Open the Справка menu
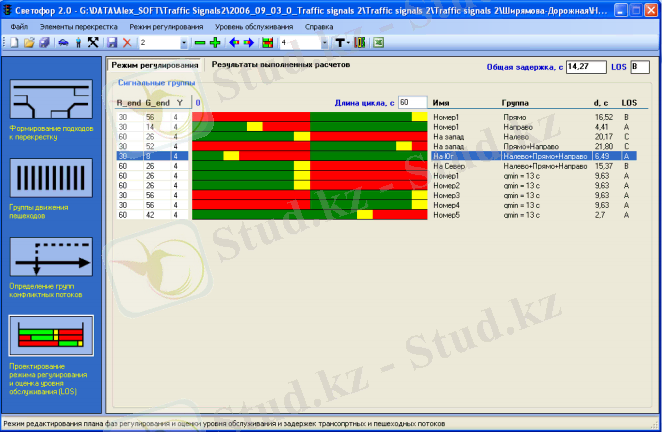Viewport: 662px width, 432px height. click(318, 26)
